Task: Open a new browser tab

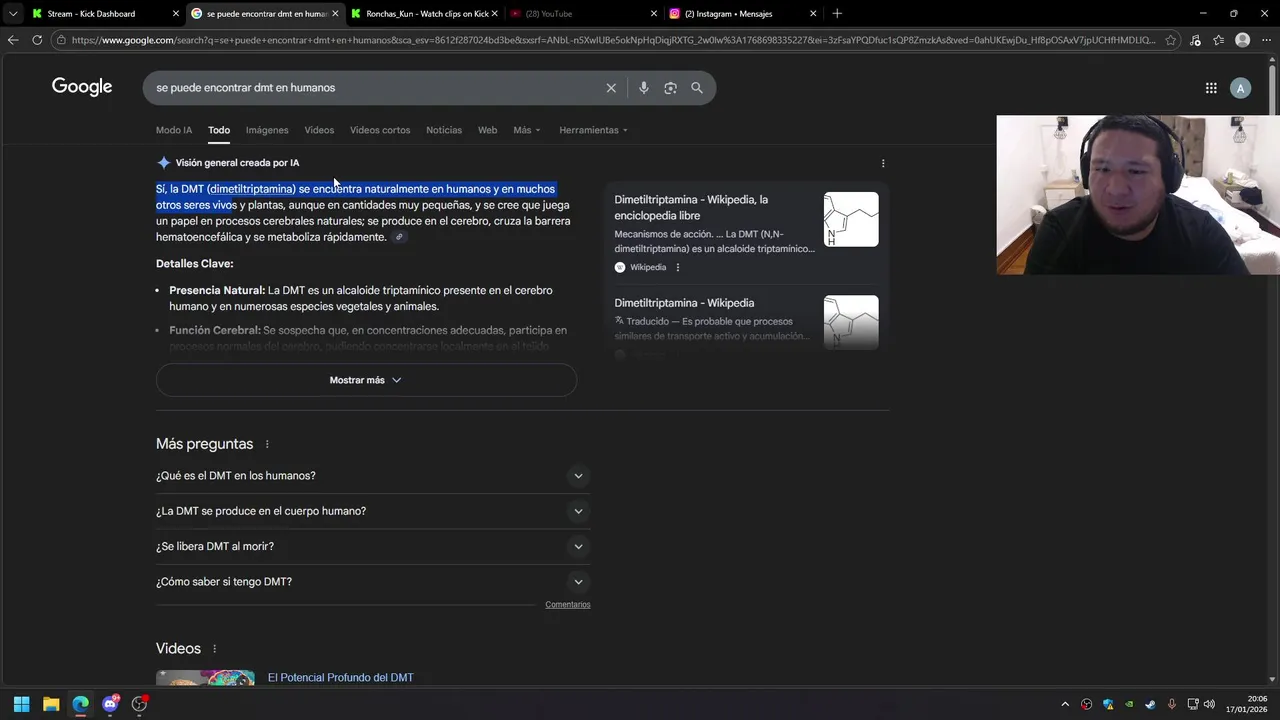Action: [837, 14]
